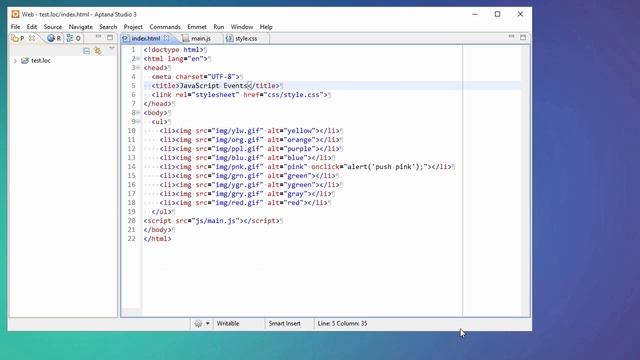
Task: Open the Edit menu
Action: [32, 27]
